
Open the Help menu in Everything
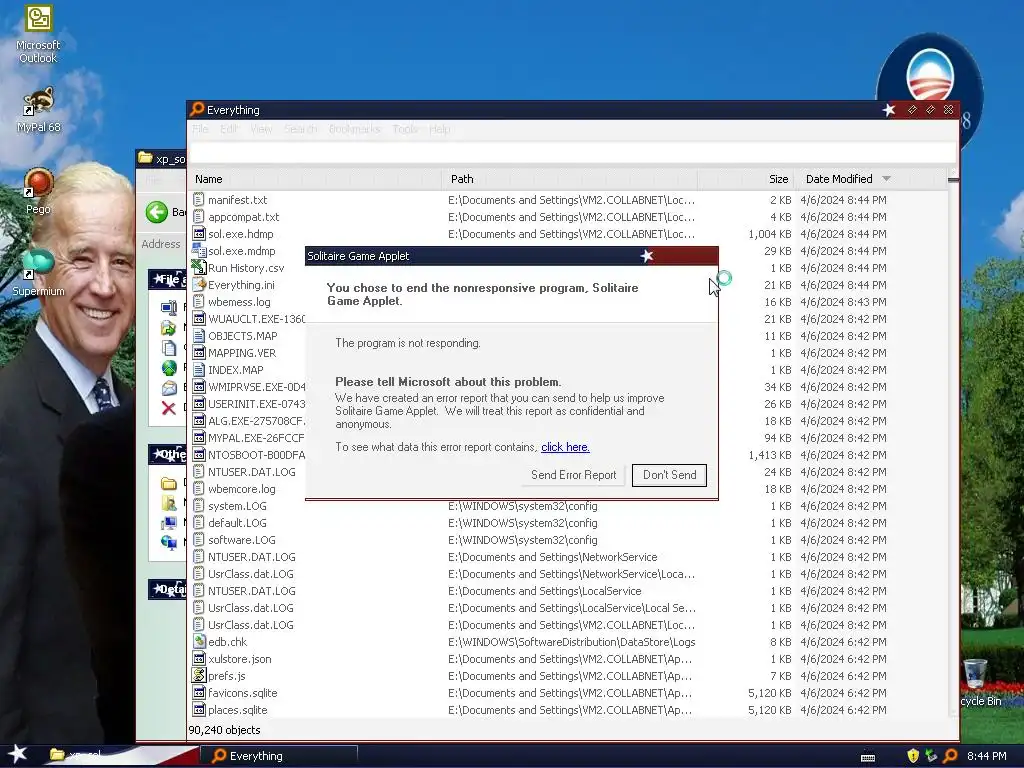click(x=440, y=129)
